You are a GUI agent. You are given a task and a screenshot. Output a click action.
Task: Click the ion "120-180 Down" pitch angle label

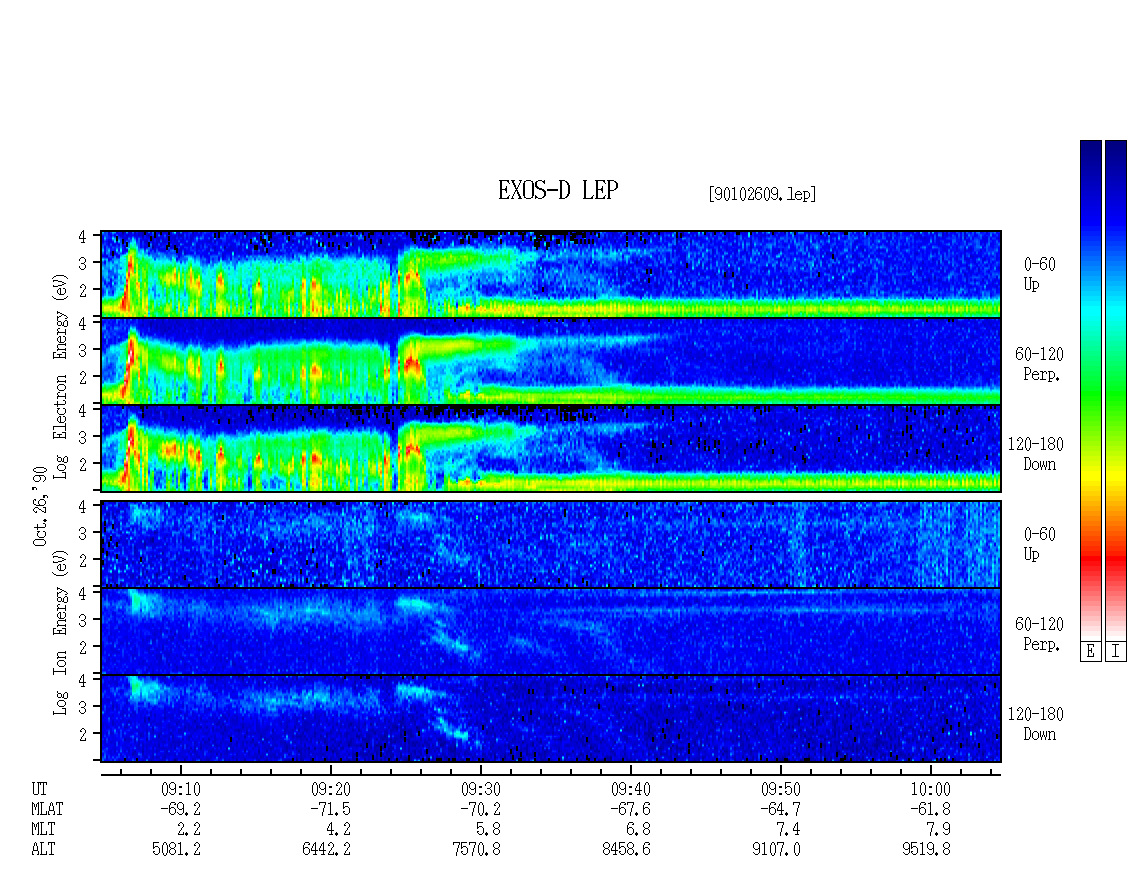pyautogui.click(x=1036, y=724)
